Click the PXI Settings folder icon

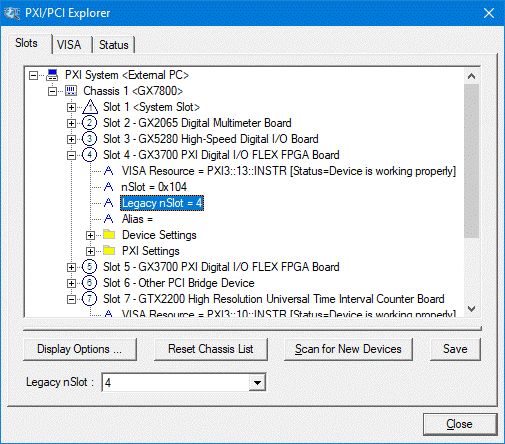click(x=109, y=250)
